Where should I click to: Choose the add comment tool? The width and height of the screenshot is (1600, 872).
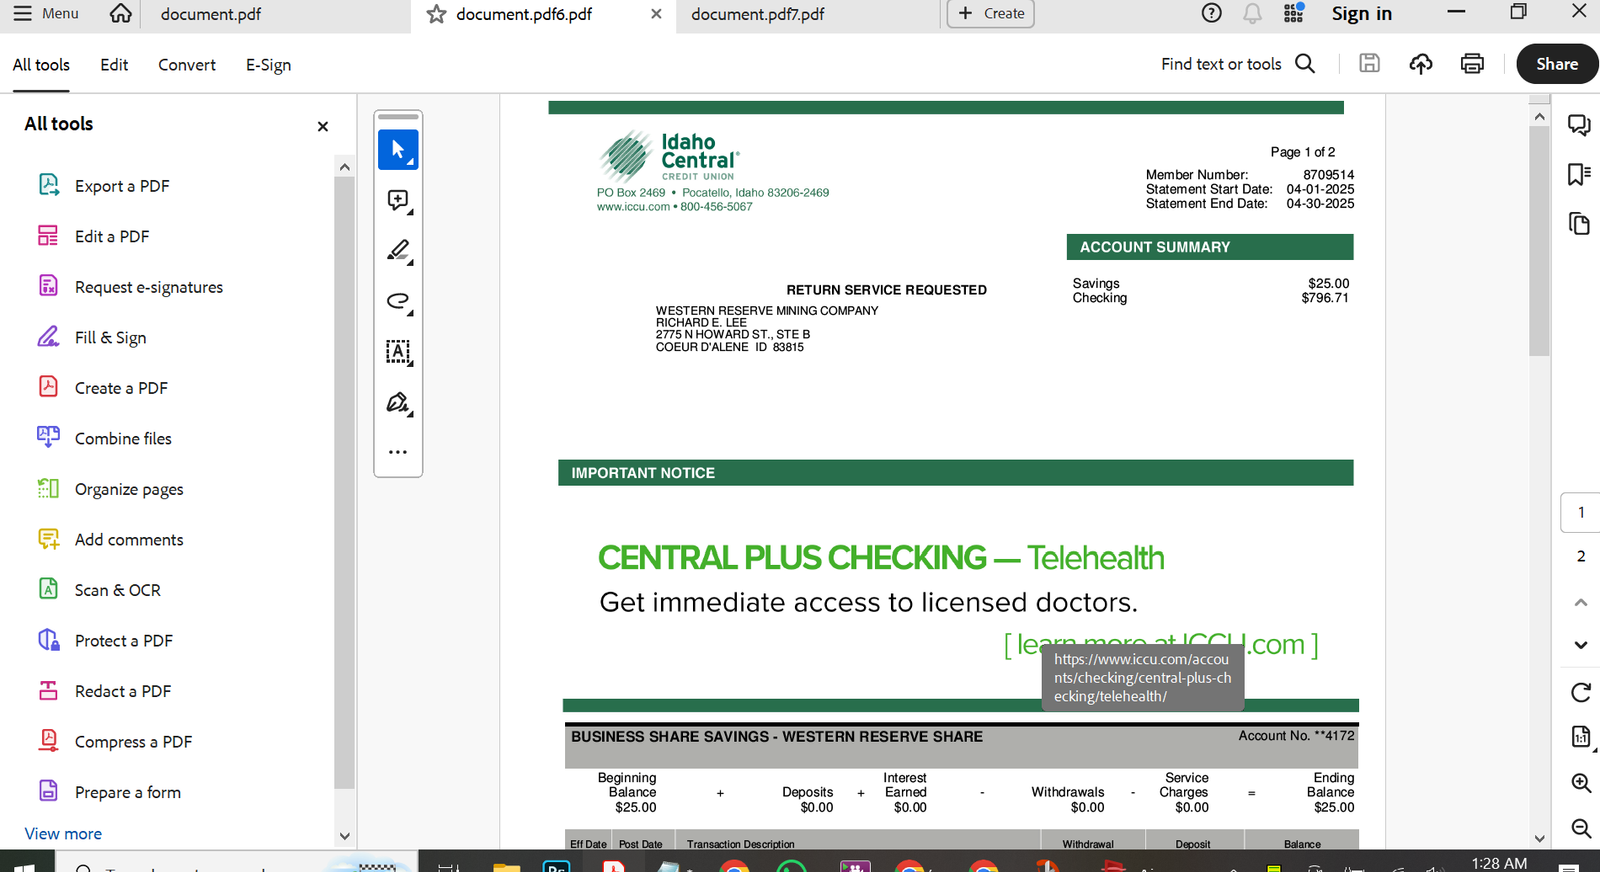(x=398, y=201)
